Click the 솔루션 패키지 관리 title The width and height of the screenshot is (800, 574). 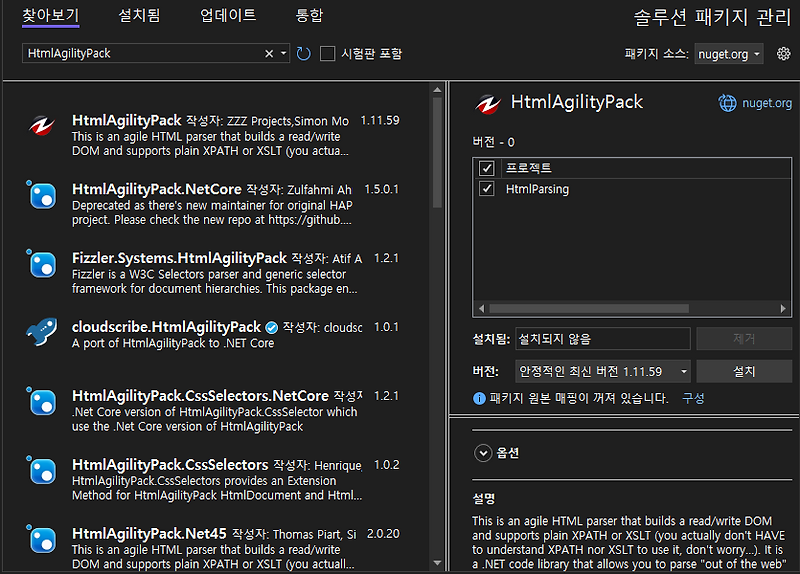[x=712, y=18]
